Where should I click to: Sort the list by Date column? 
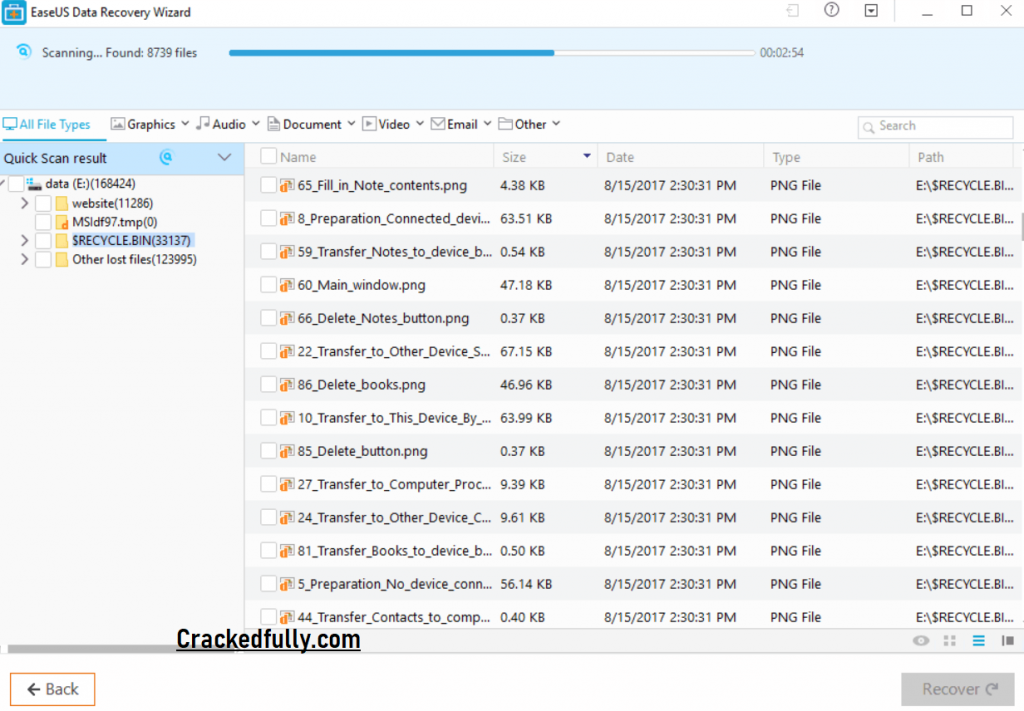(620, 157)
